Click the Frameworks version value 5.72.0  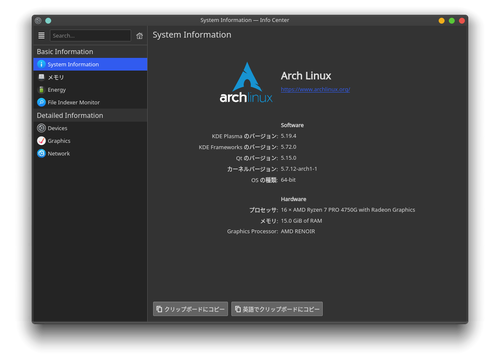point(288,147)
